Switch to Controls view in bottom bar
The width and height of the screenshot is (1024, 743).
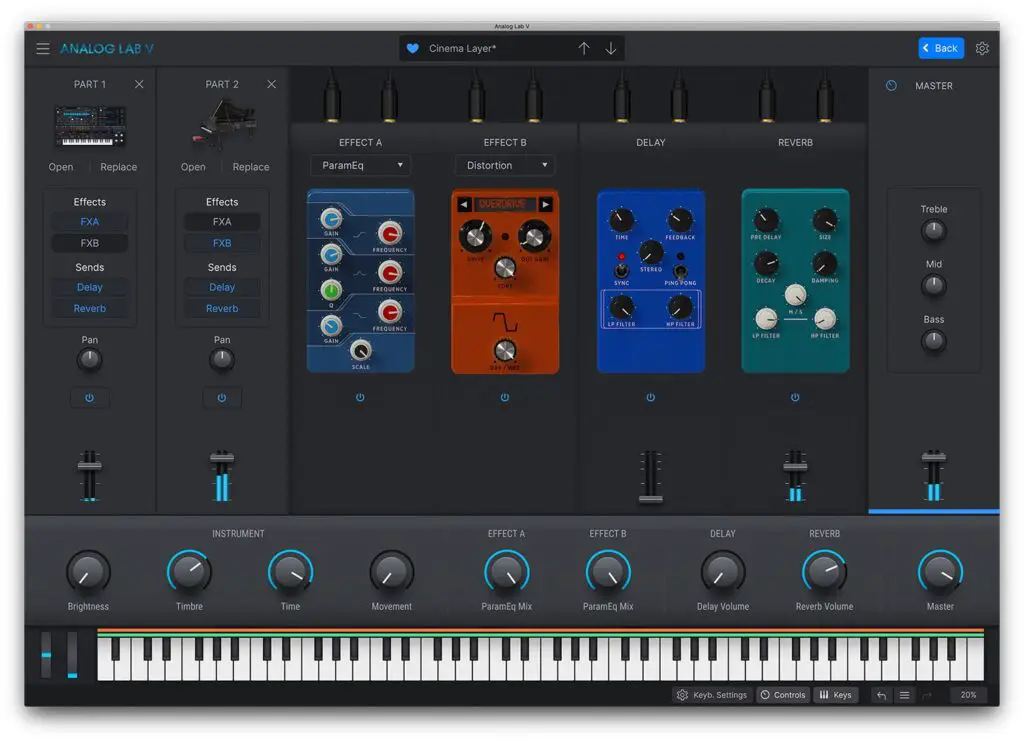pos(783,695)
